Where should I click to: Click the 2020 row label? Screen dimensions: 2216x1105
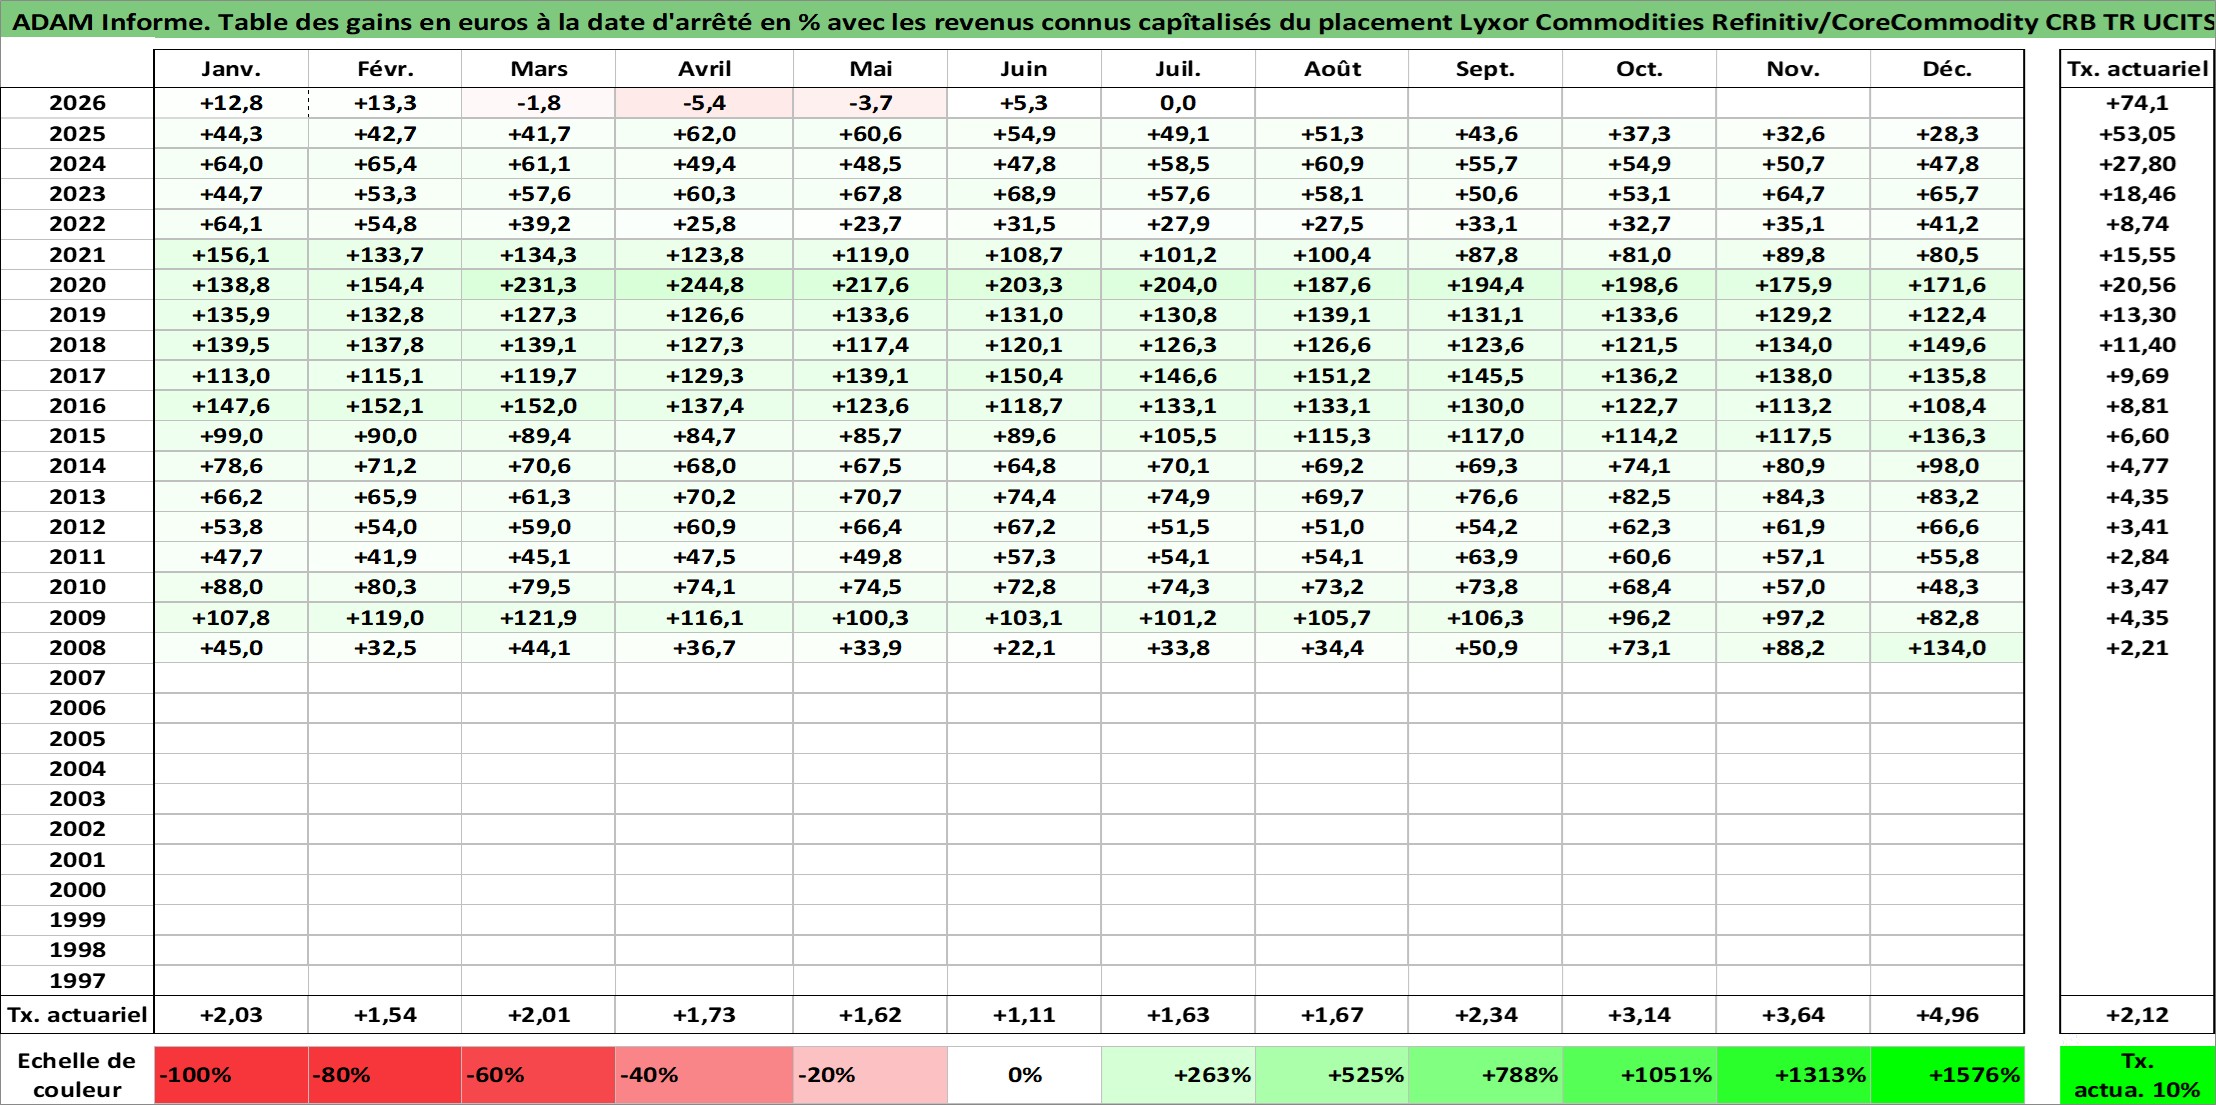point(77,285)
